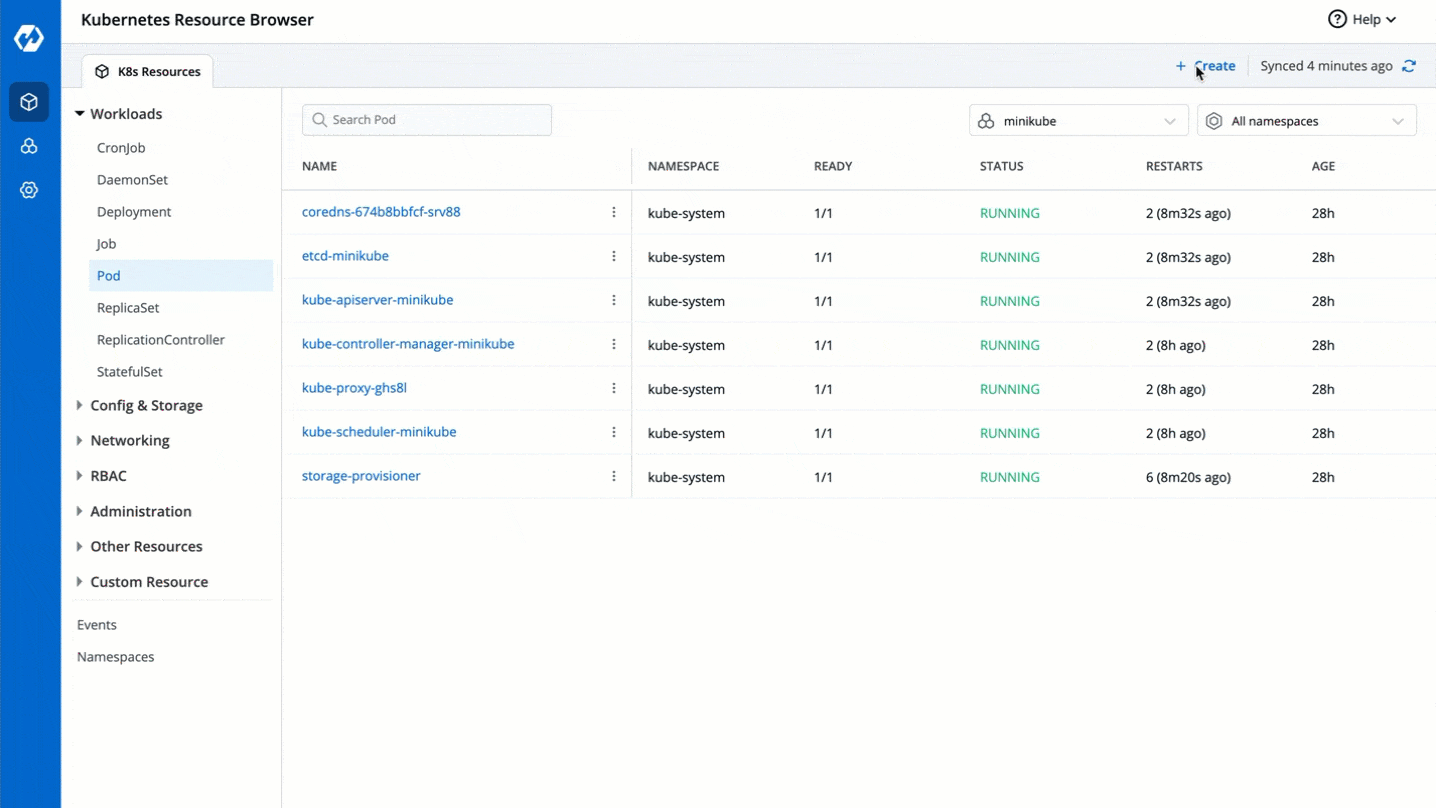Open the All namespaces dropdown

point(1306,121)
